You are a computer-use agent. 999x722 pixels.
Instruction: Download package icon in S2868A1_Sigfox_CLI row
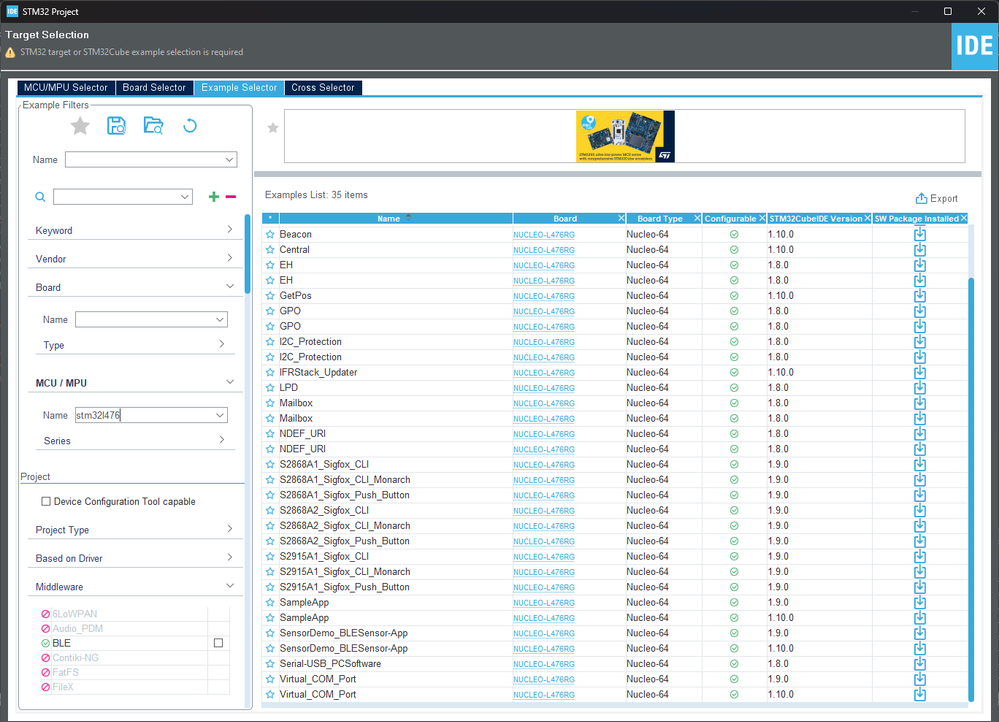pos(920,465)
